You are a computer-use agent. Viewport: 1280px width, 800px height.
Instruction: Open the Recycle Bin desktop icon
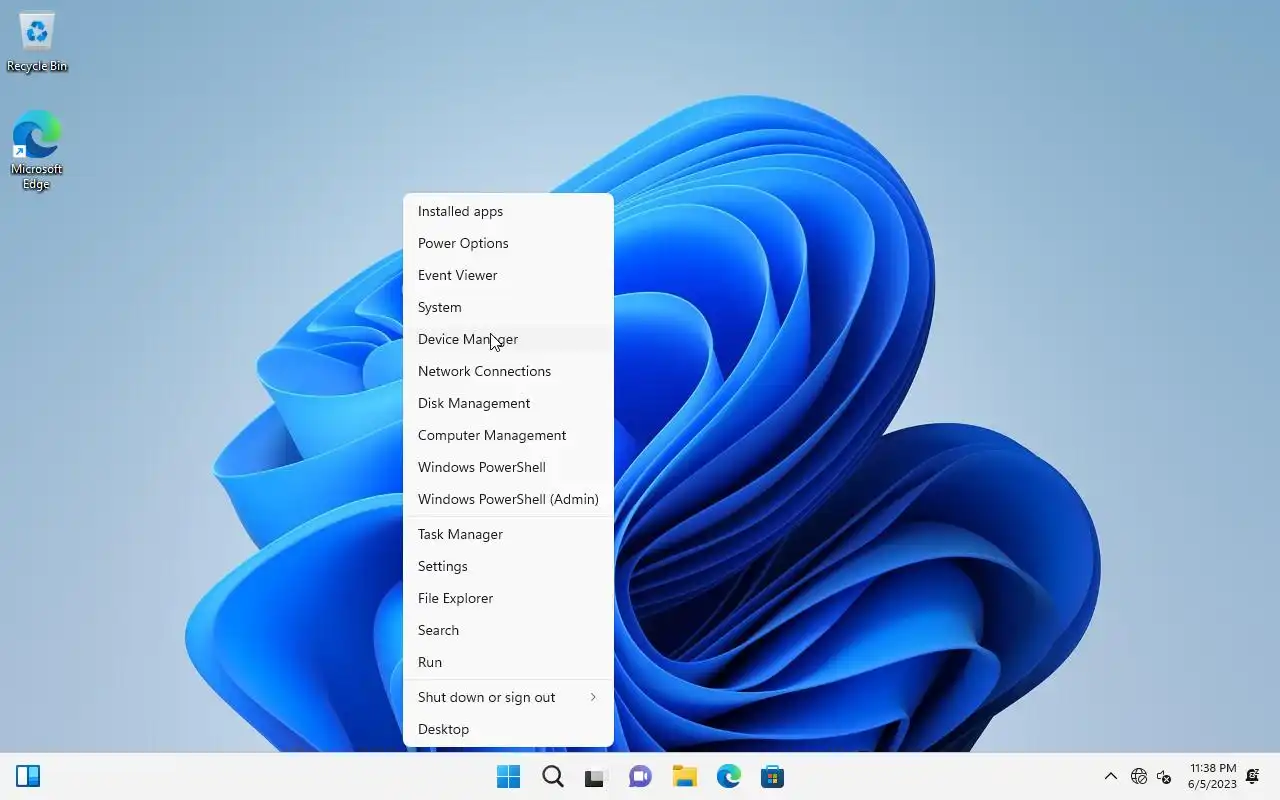tap(37, 43)
